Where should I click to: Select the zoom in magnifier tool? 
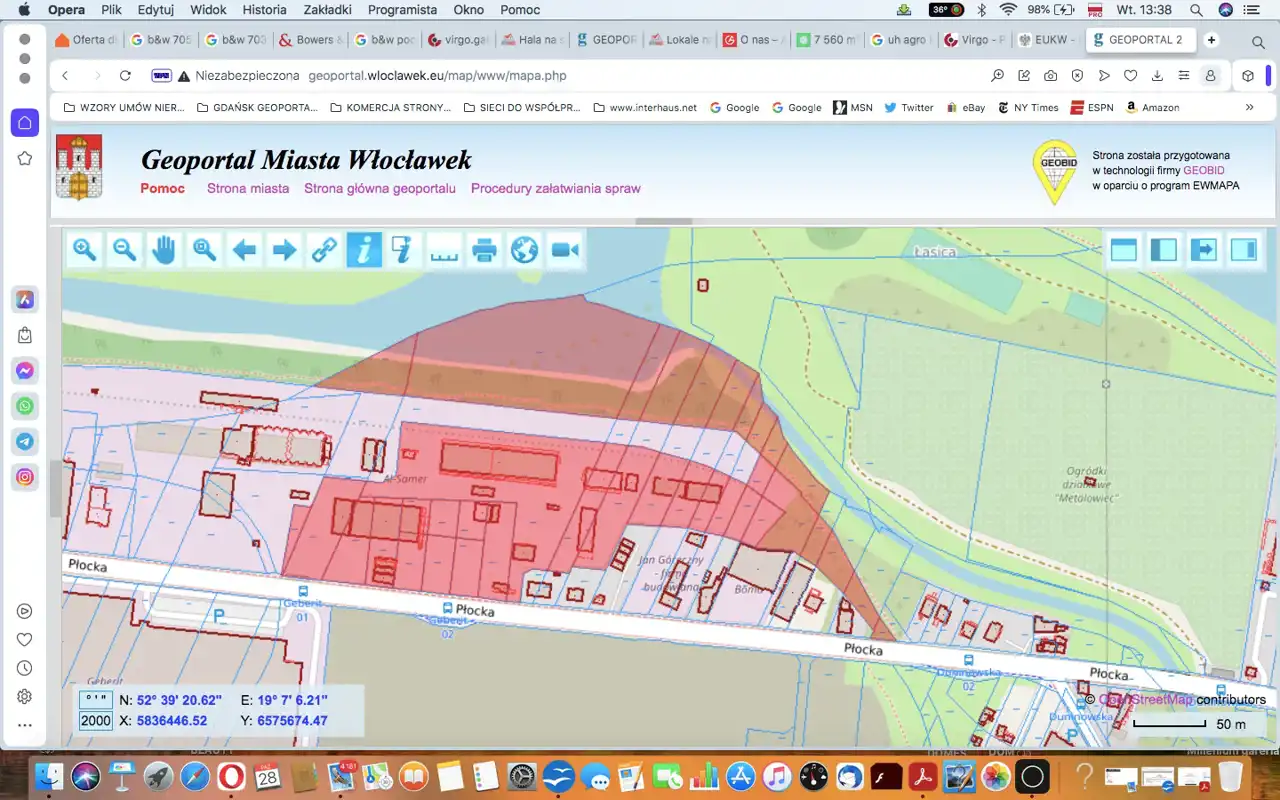85,250
